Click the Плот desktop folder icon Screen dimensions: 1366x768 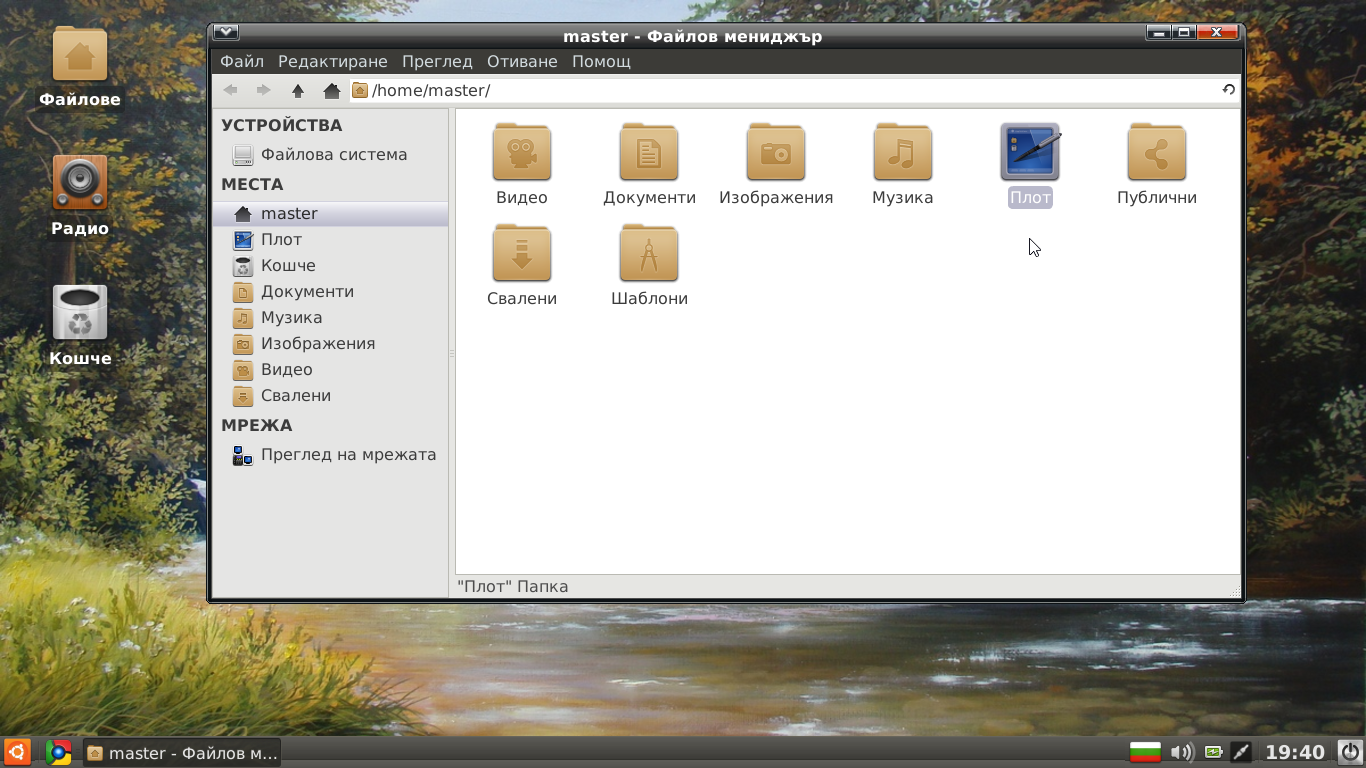pyautogui.click(x=1030, y=153)
